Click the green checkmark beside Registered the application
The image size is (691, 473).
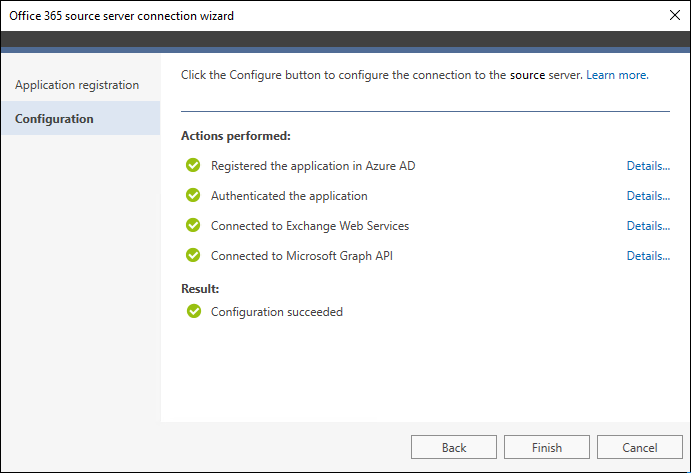pos(193,165)
